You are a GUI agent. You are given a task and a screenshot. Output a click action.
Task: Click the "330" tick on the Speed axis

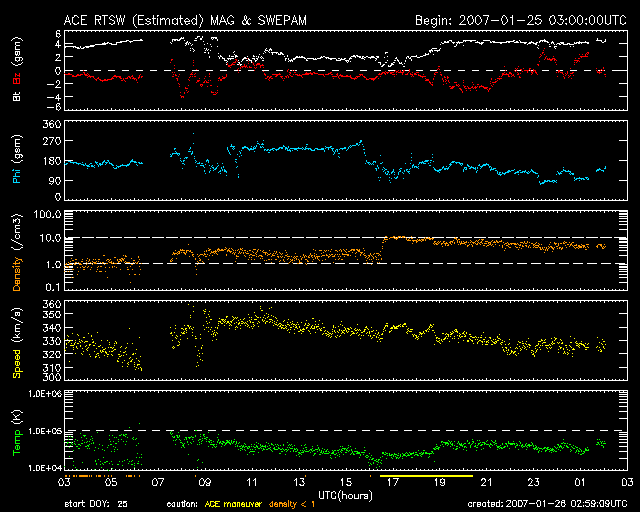pyautogui.click(x=52, y=341)
